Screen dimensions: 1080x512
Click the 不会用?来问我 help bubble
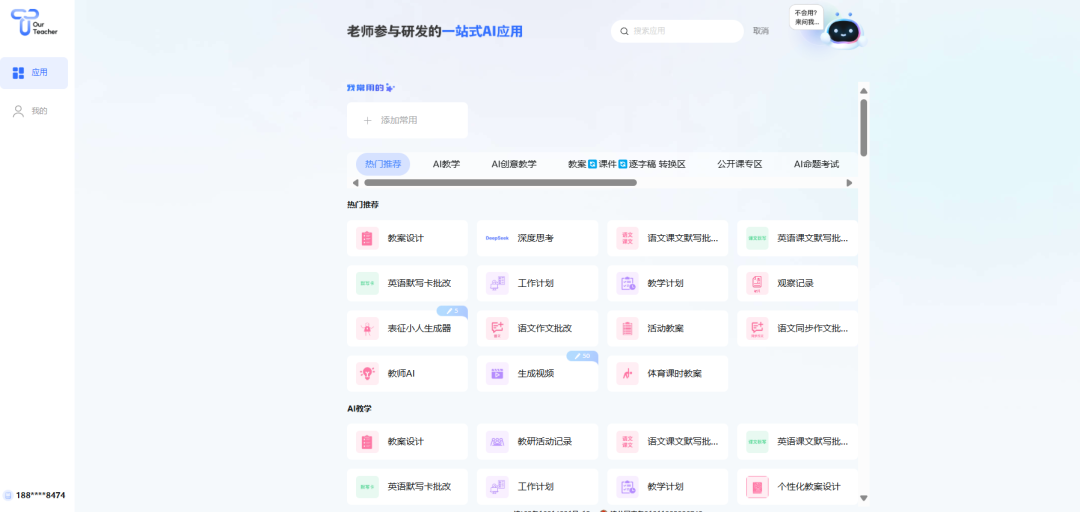point(806,17)
